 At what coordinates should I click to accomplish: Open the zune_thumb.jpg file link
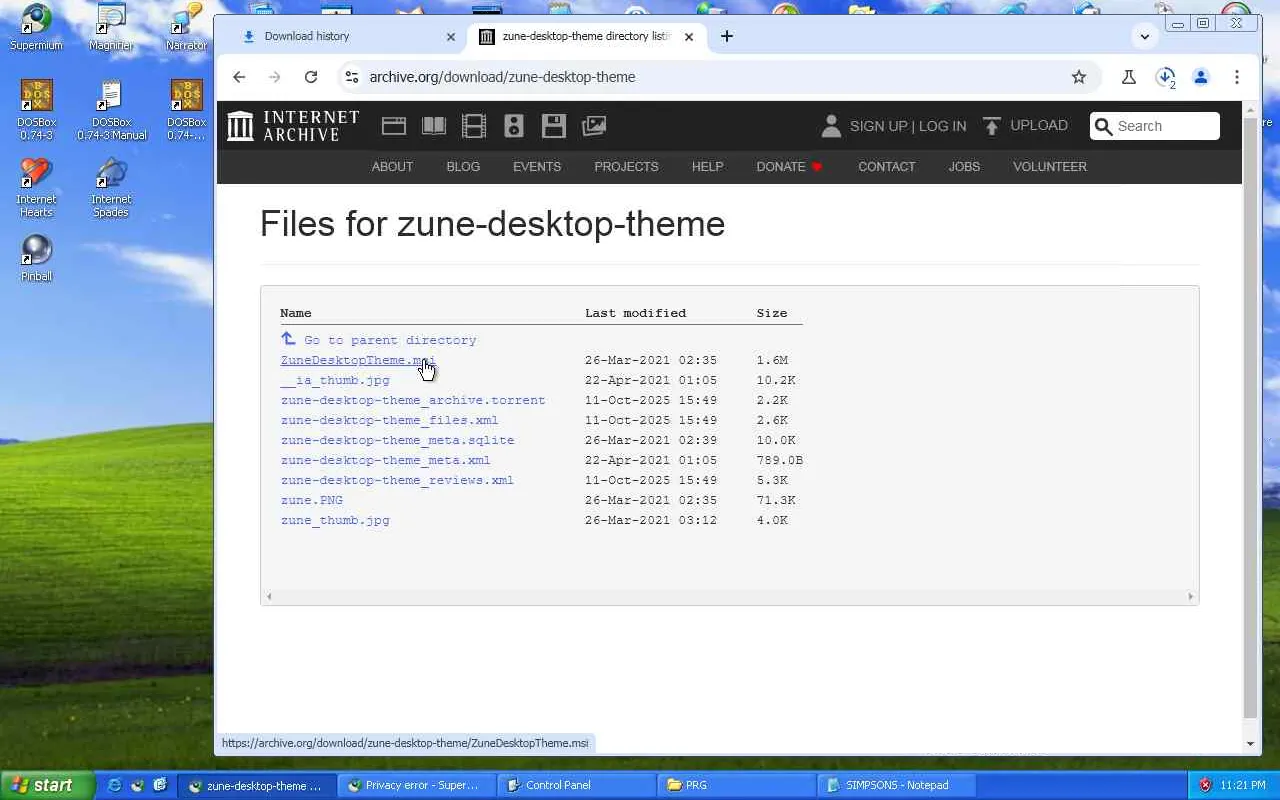(x=335, y=520)
